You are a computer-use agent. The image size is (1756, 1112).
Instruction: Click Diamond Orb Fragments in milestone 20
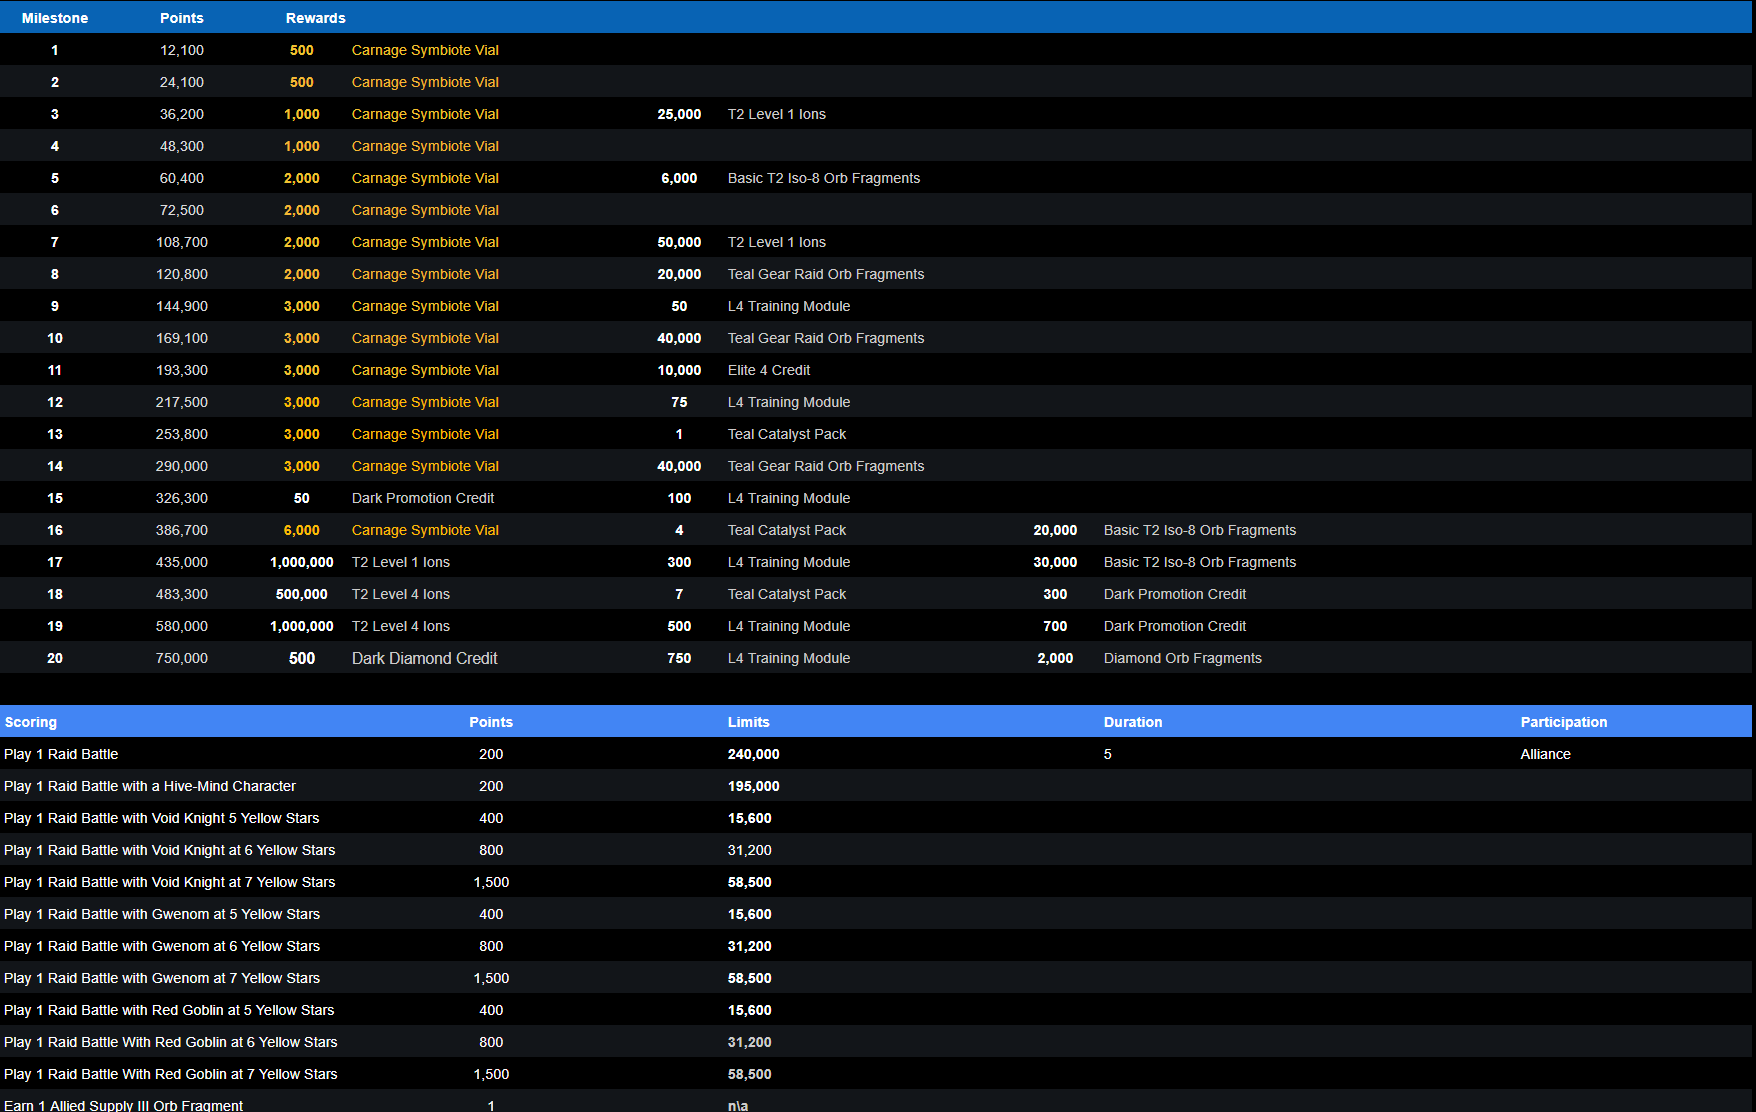[x=1182, y=658]
